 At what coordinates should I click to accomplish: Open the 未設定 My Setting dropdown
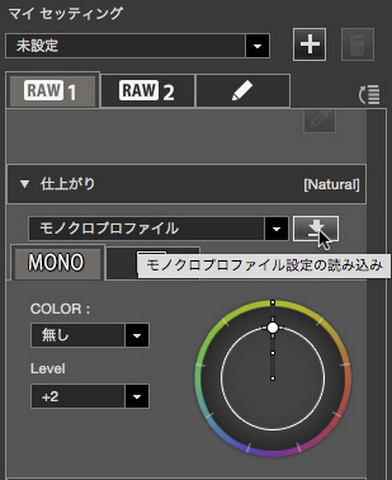137,46
